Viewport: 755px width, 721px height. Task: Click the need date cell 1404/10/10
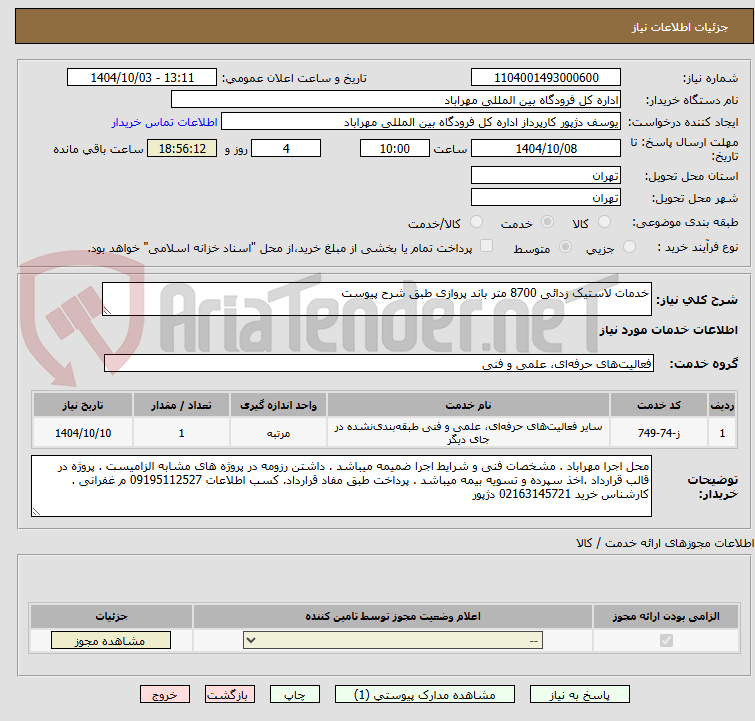[83, 433]
